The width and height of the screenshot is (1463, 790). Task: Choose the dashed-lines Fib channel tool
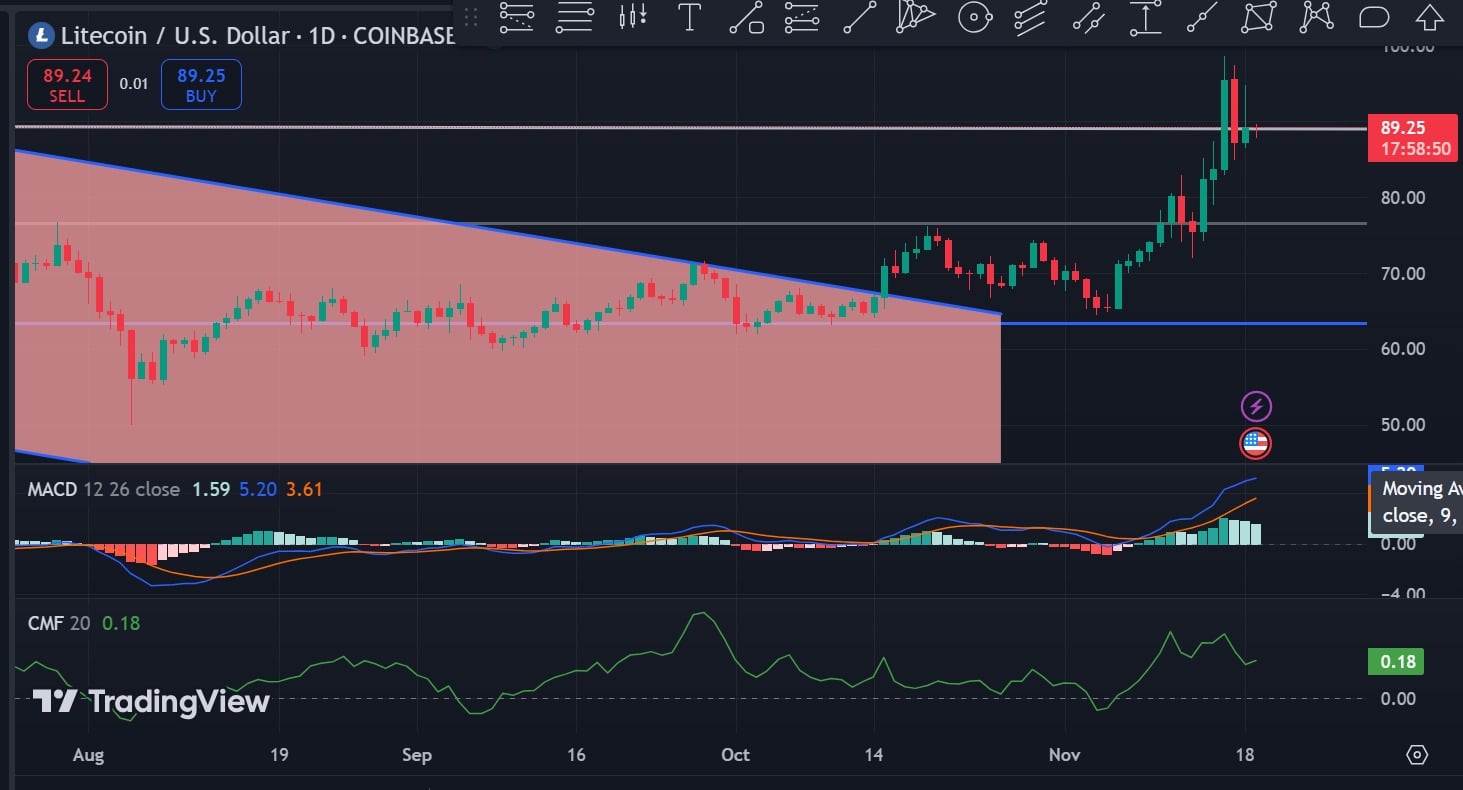tap(802, 17)
